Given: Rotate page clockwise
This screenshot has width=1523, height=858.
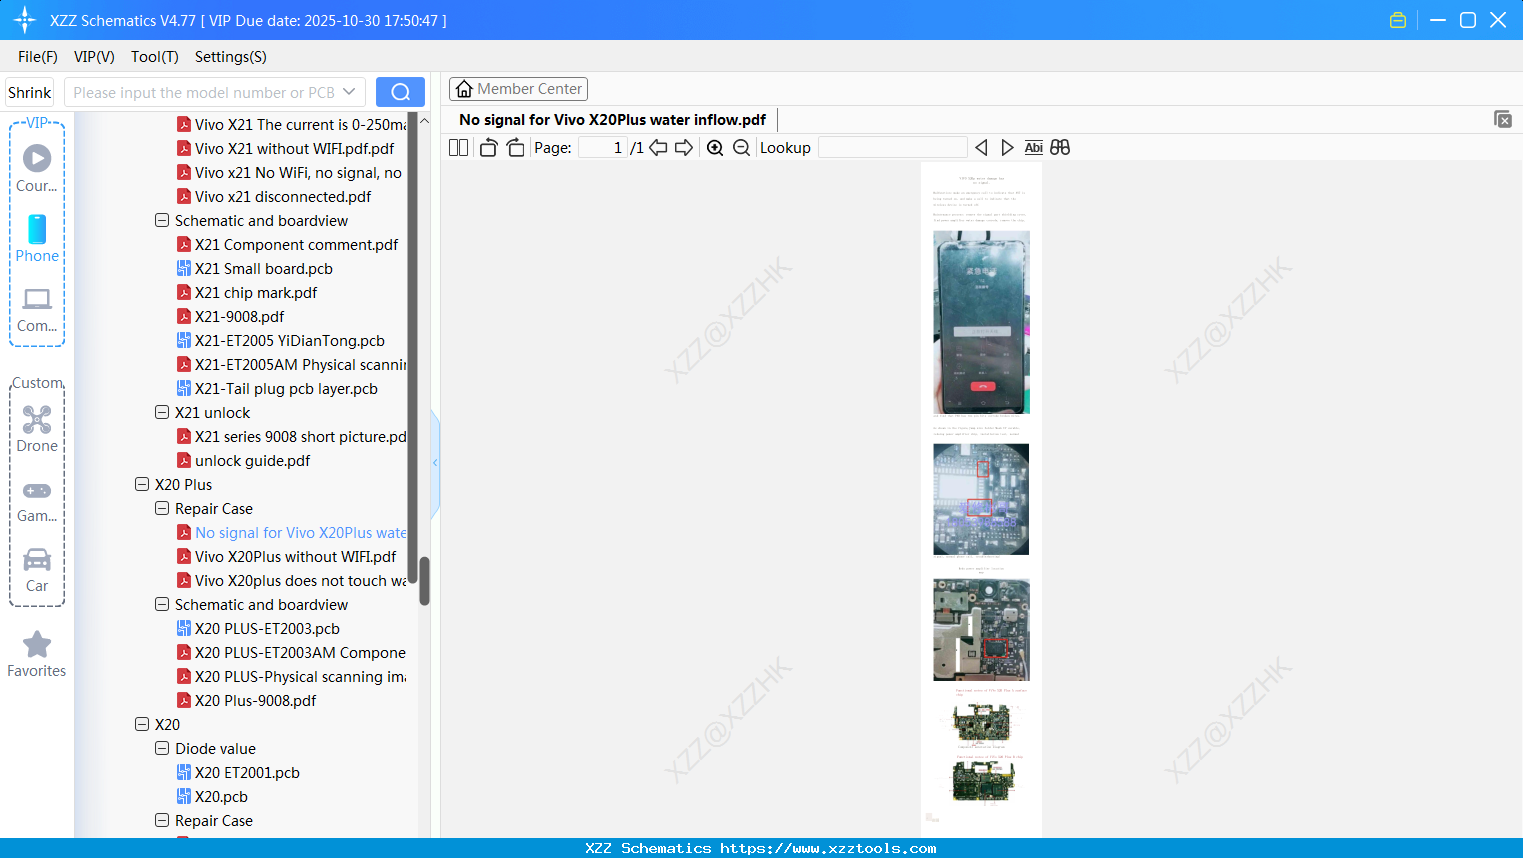Looking at the screenshot, I should [x=515, y=148].
